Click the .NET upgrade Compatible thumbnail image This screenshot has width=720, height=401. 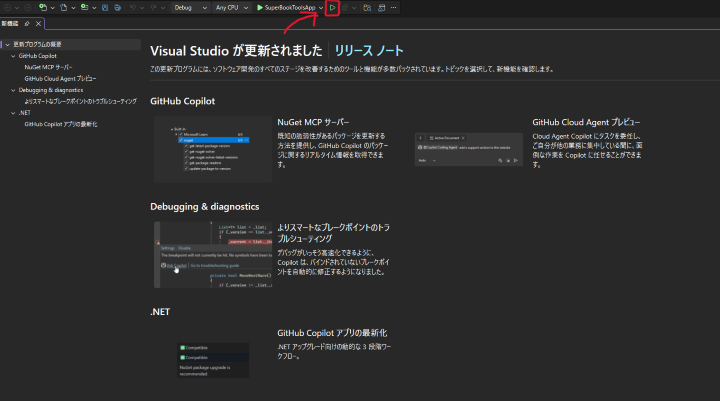213,360
